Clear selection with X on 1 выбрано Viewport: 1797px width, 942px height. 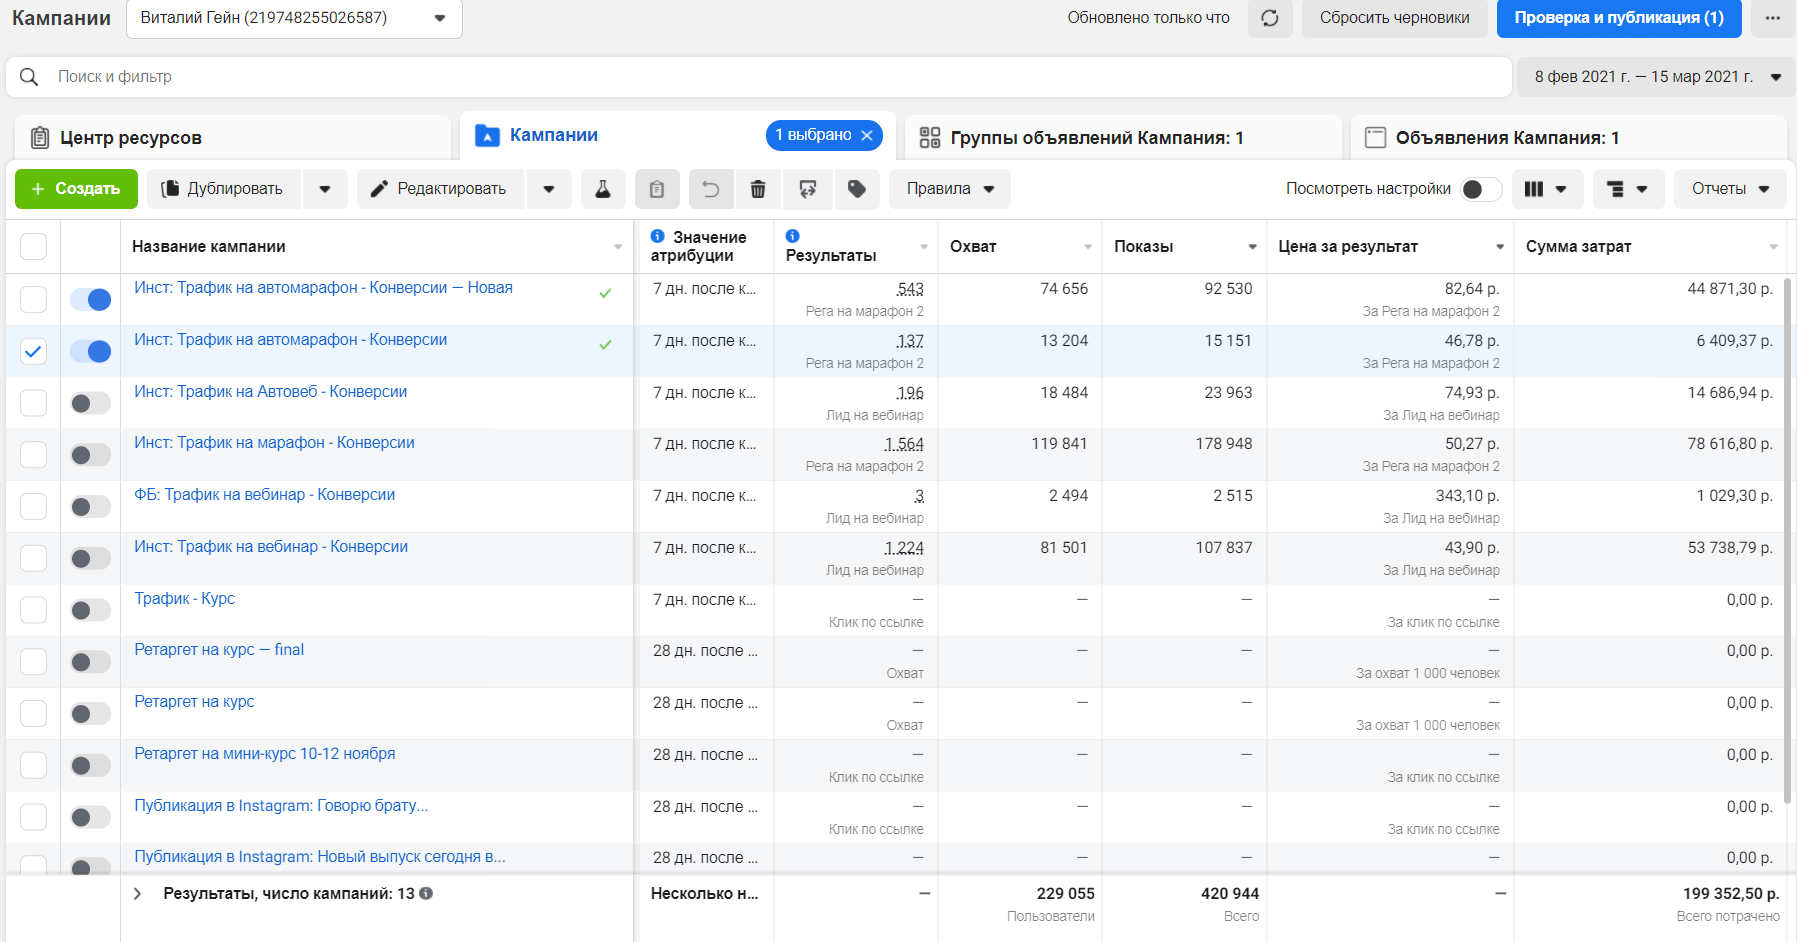pos(867,135)
